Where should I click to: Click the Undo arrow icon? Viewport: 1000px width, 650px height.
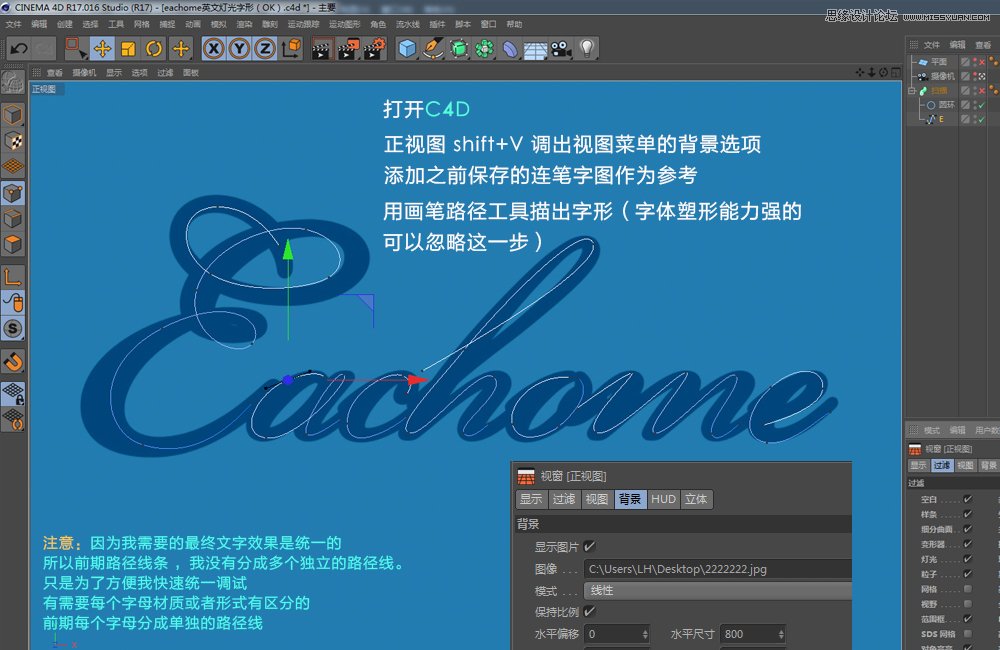click(x=17, y=48)
